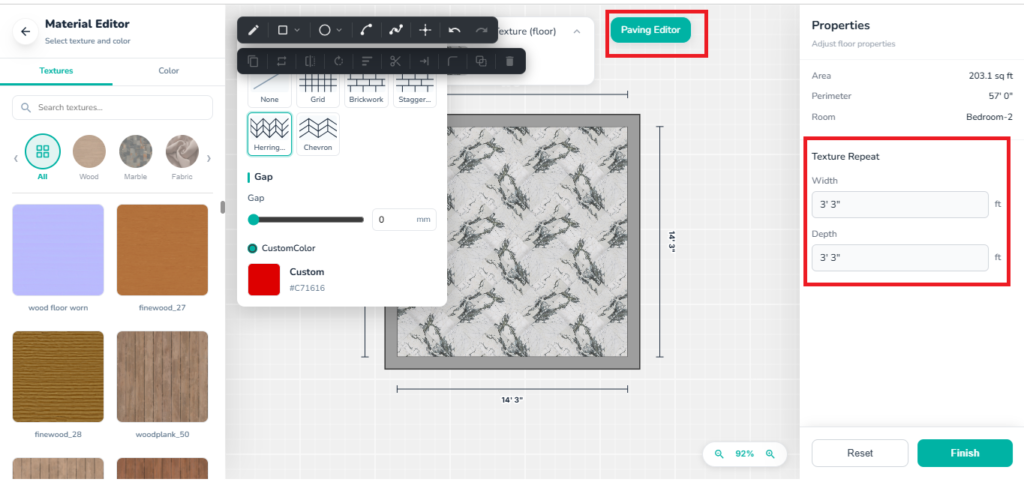The width and height of the screenshot is (1024, 482).
Task: Click the Gap value mm field
Action: pos(404,219)
